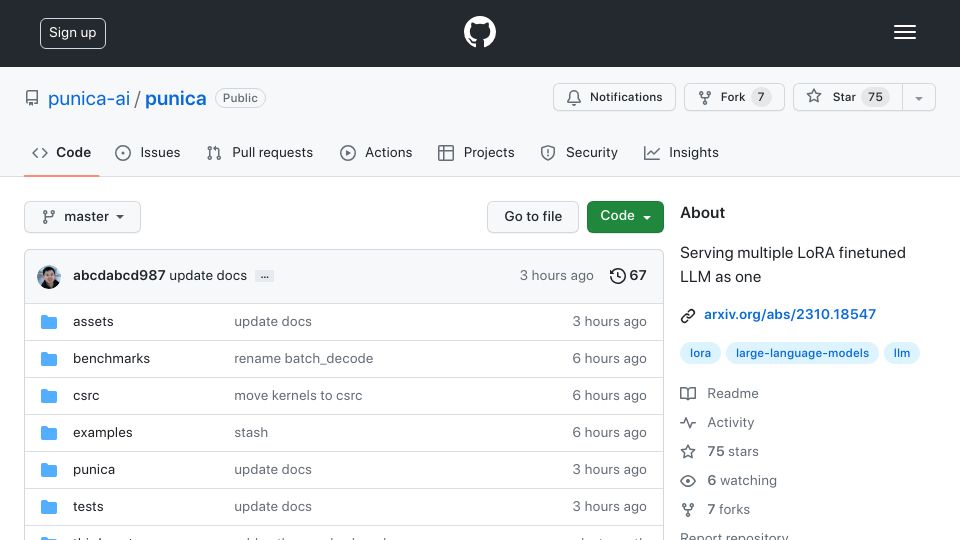The height and width of the screenshot is (540, 960).
Task: Open the 6 watching link
Action: pyautogui.click(x=742, y=480)
